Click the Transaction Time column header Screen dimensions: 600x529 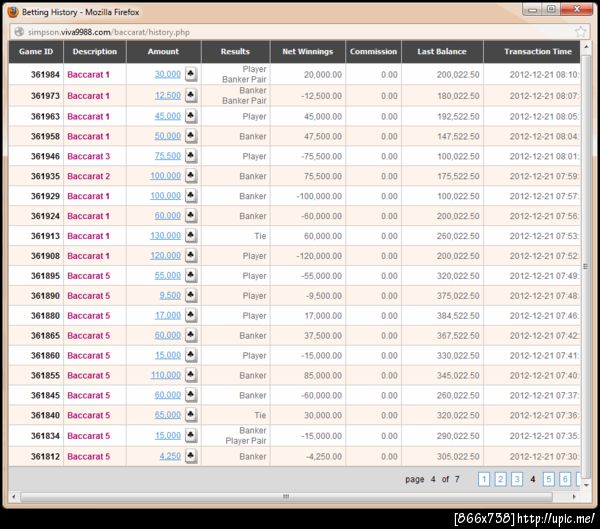tap(532, 52)
